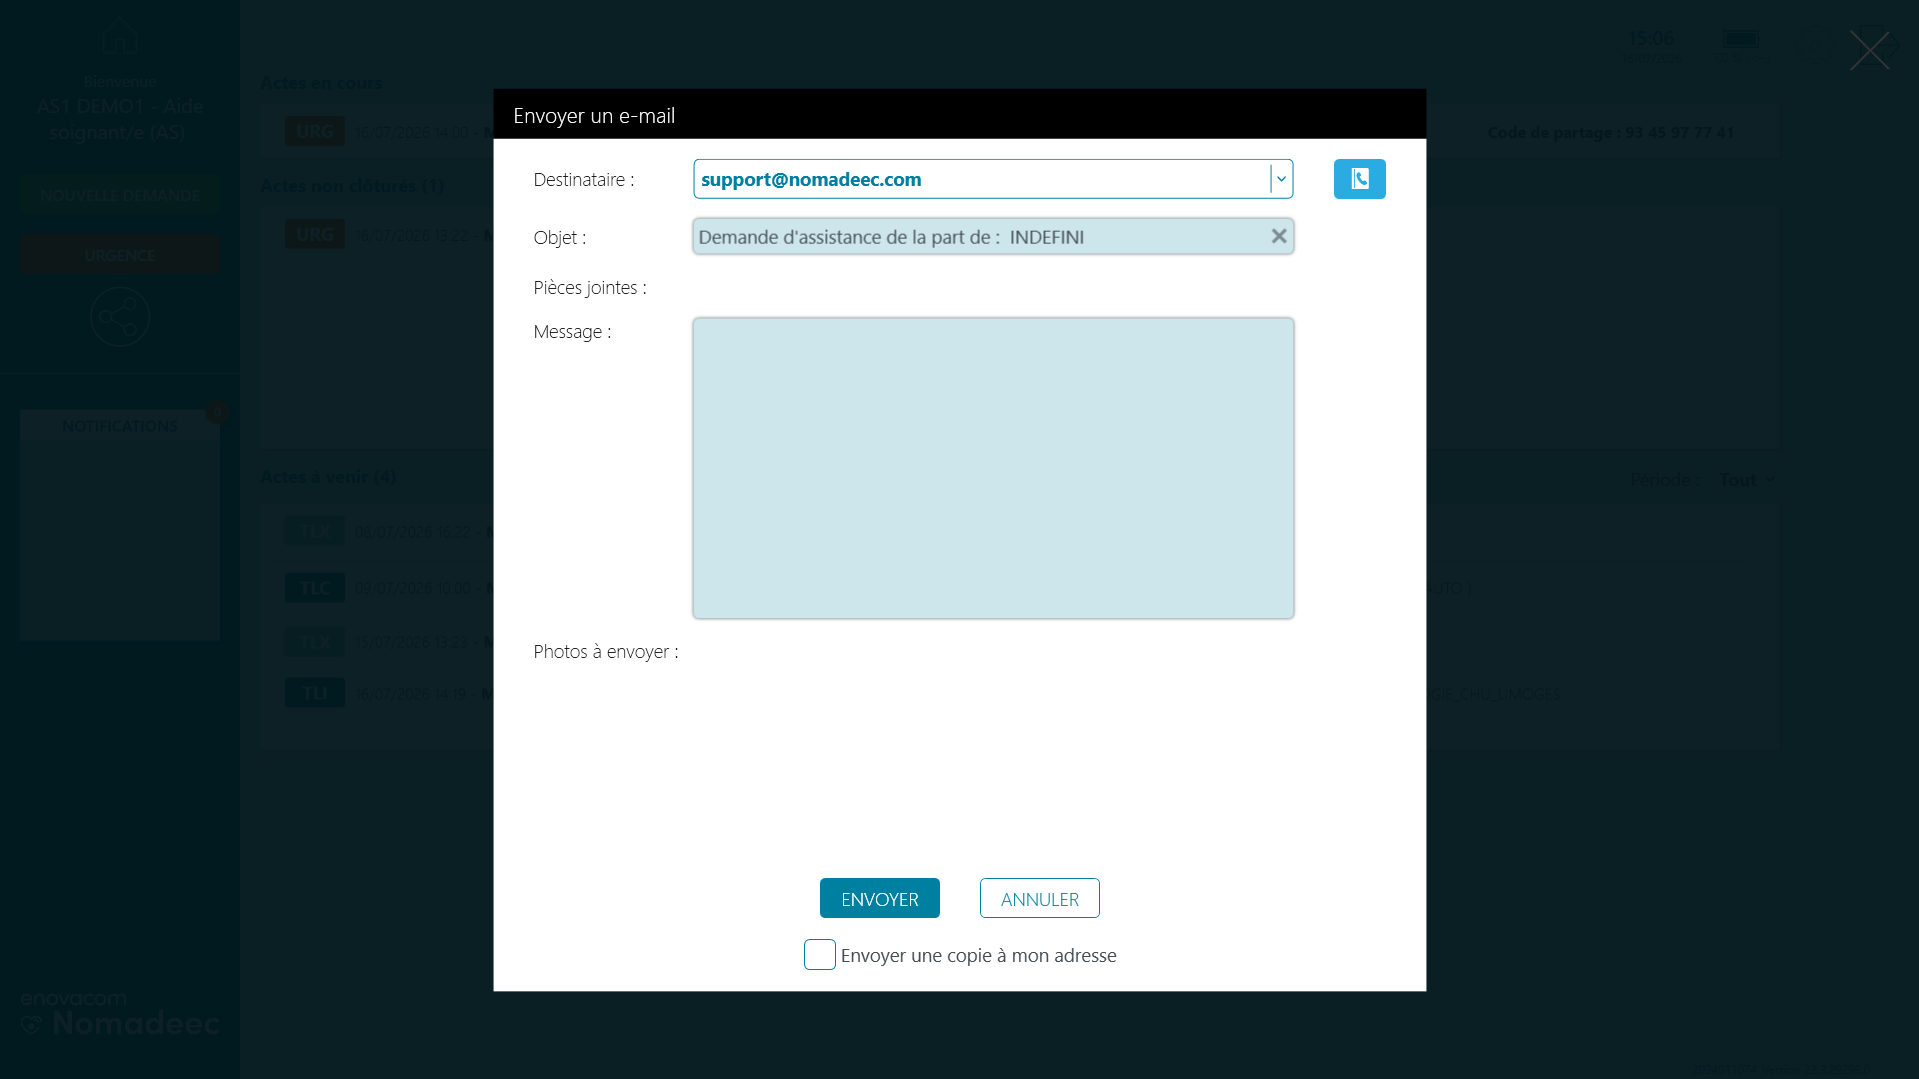Enable Envoyer une copie à mon adresse
This screenshot has width=1919, height=1079.
click(x=820, y=955)
